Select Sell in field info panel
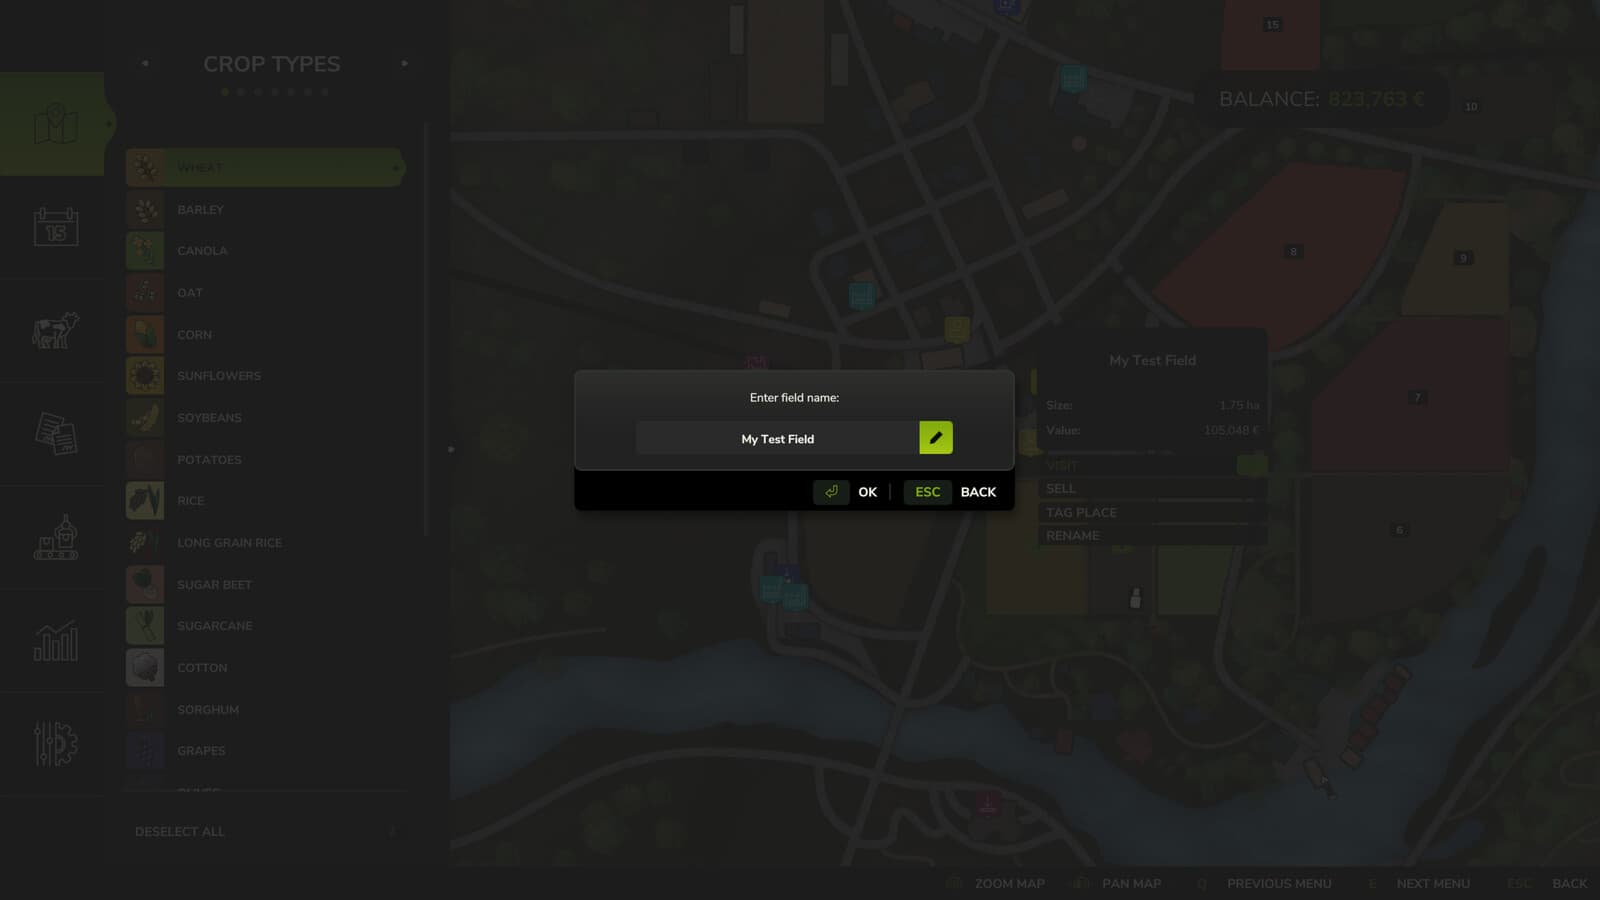1600x900 pixels. pos(1153,488)
